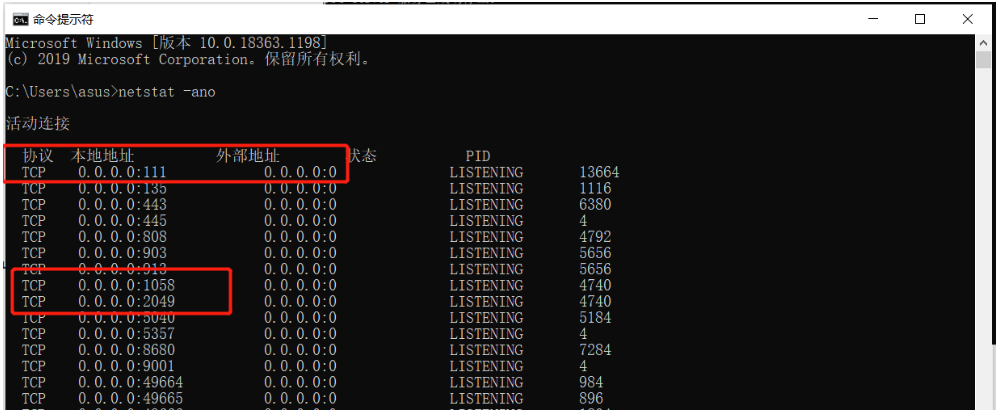This screenshot has width=1002, height=414.
Task: Click local address 0.0.0.0:903
Action: [x=122, y=253]
